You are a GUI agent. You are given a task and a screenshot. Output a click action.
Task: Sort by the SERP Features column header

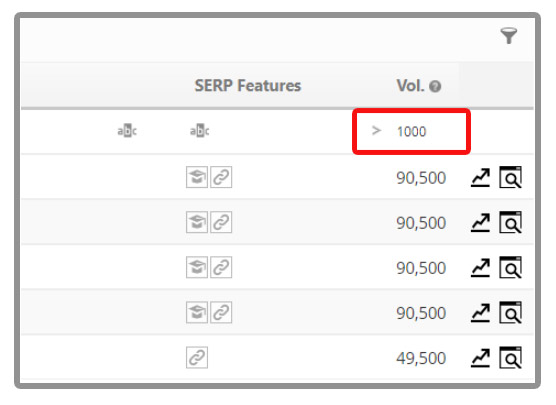[248, 85]
